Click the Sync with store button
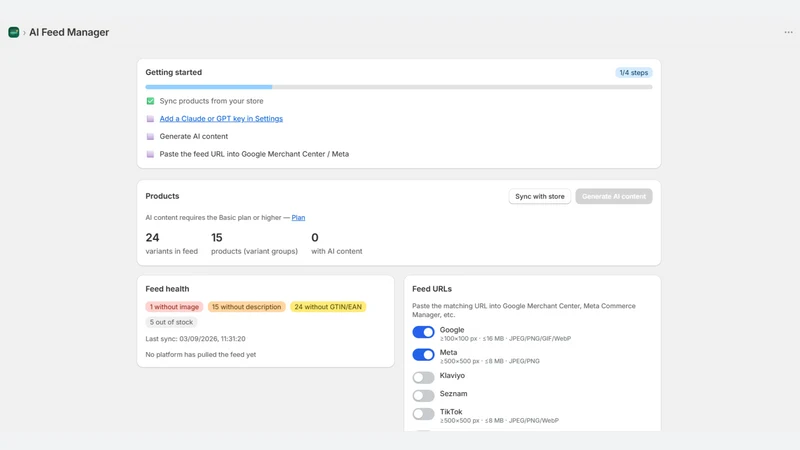 pos(539,196)
